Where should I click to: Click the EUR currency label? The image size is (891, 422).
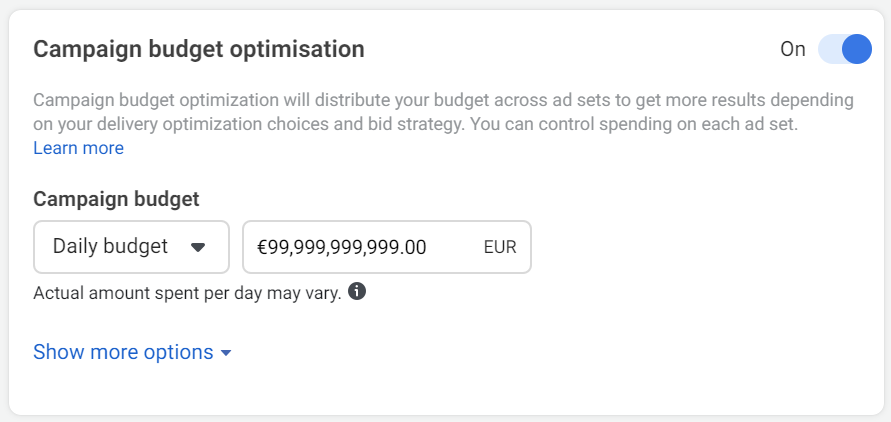(500, 248)
